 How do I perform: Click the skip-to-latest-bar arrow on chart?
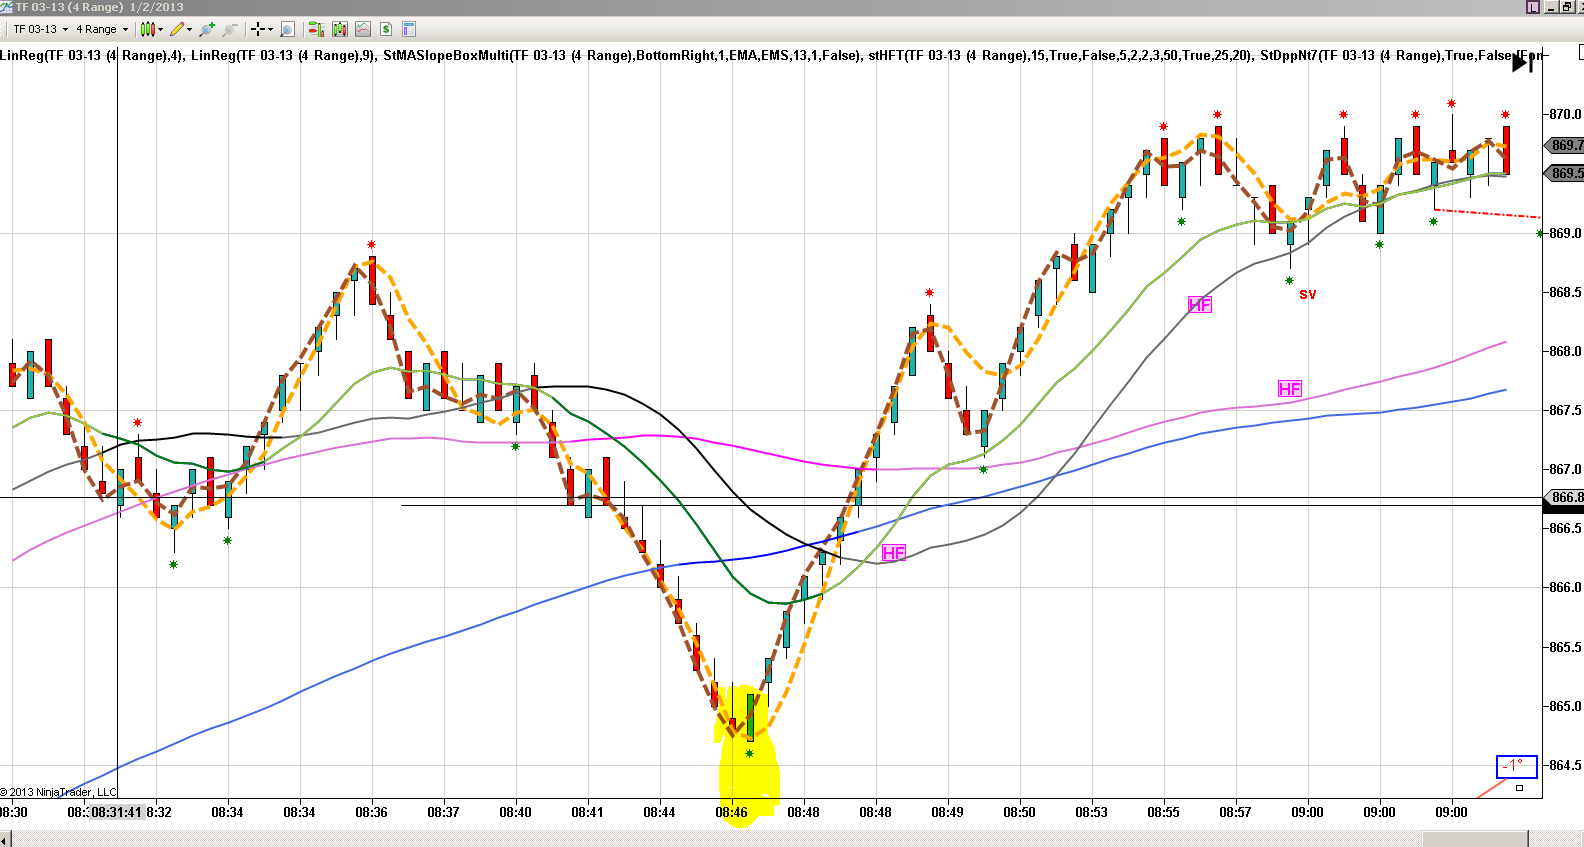tap(1522, 63)
